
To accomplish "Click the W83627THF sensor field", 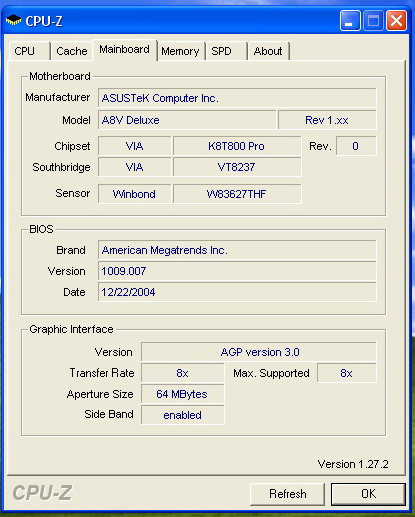I will pos(237,194).
